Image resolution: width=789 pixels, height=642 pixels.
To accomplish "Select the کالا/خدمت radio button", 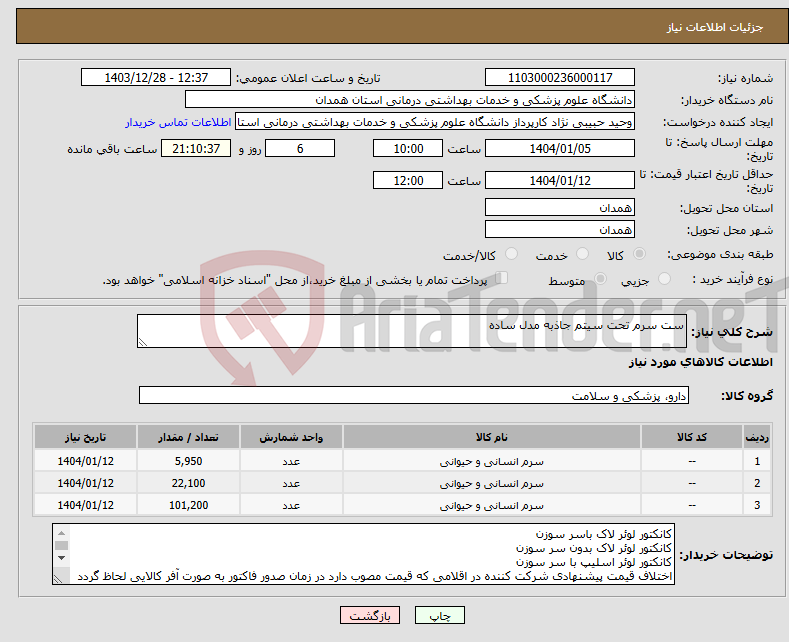I will pyautogui.click(x=511, y=254).
